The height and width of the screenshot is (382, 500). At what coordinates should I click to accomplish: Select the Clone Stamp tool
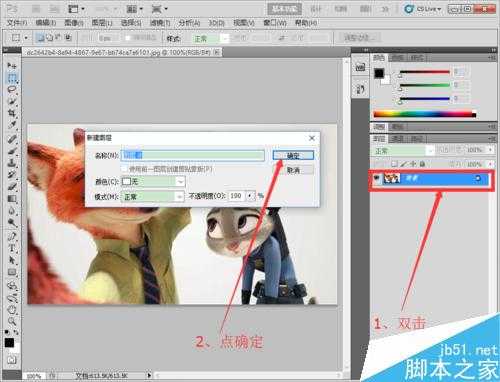(12, 163)
